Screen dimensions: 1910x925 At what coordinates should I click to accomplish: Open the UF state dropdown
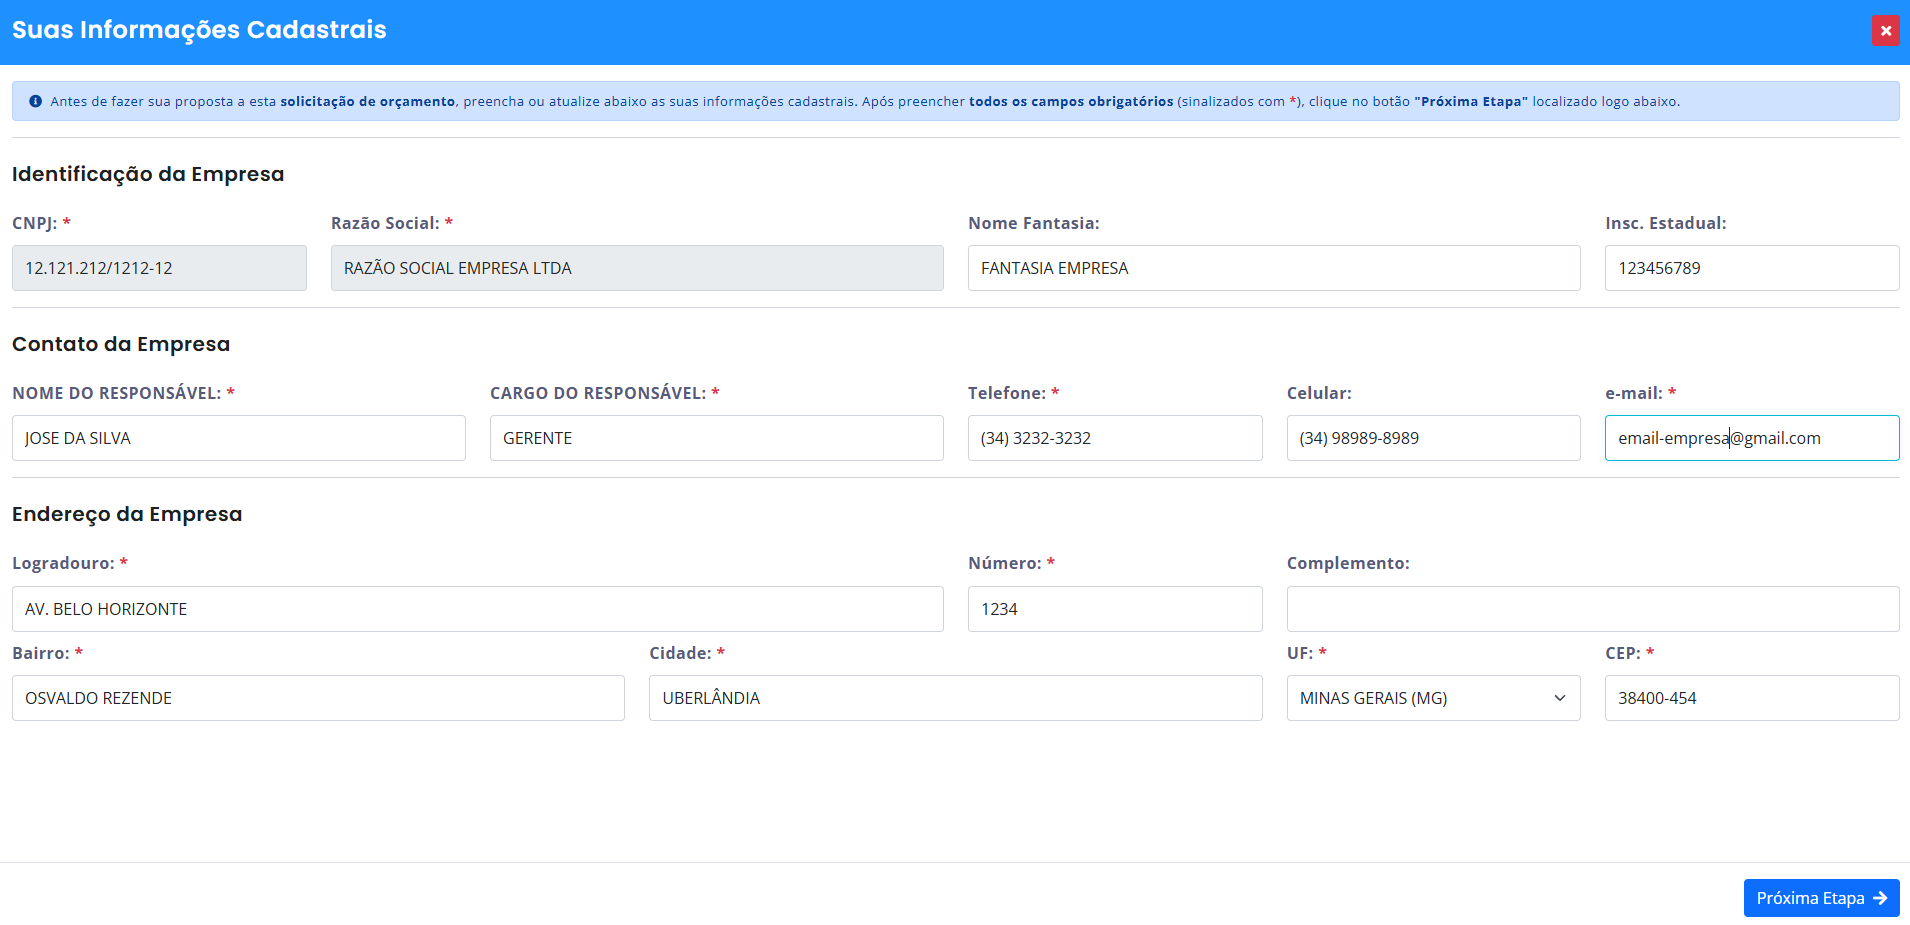click(1432, 698)
